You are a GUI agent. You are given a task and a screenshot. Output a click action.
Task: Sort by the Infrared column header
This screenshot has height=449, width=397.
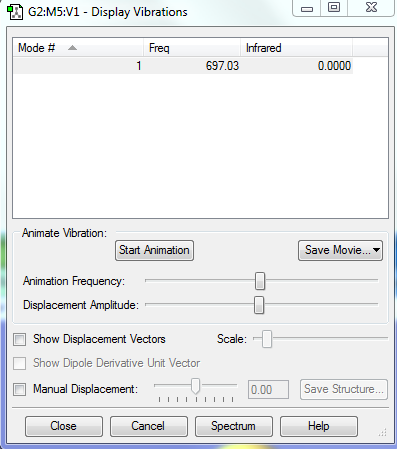(296, 48)
